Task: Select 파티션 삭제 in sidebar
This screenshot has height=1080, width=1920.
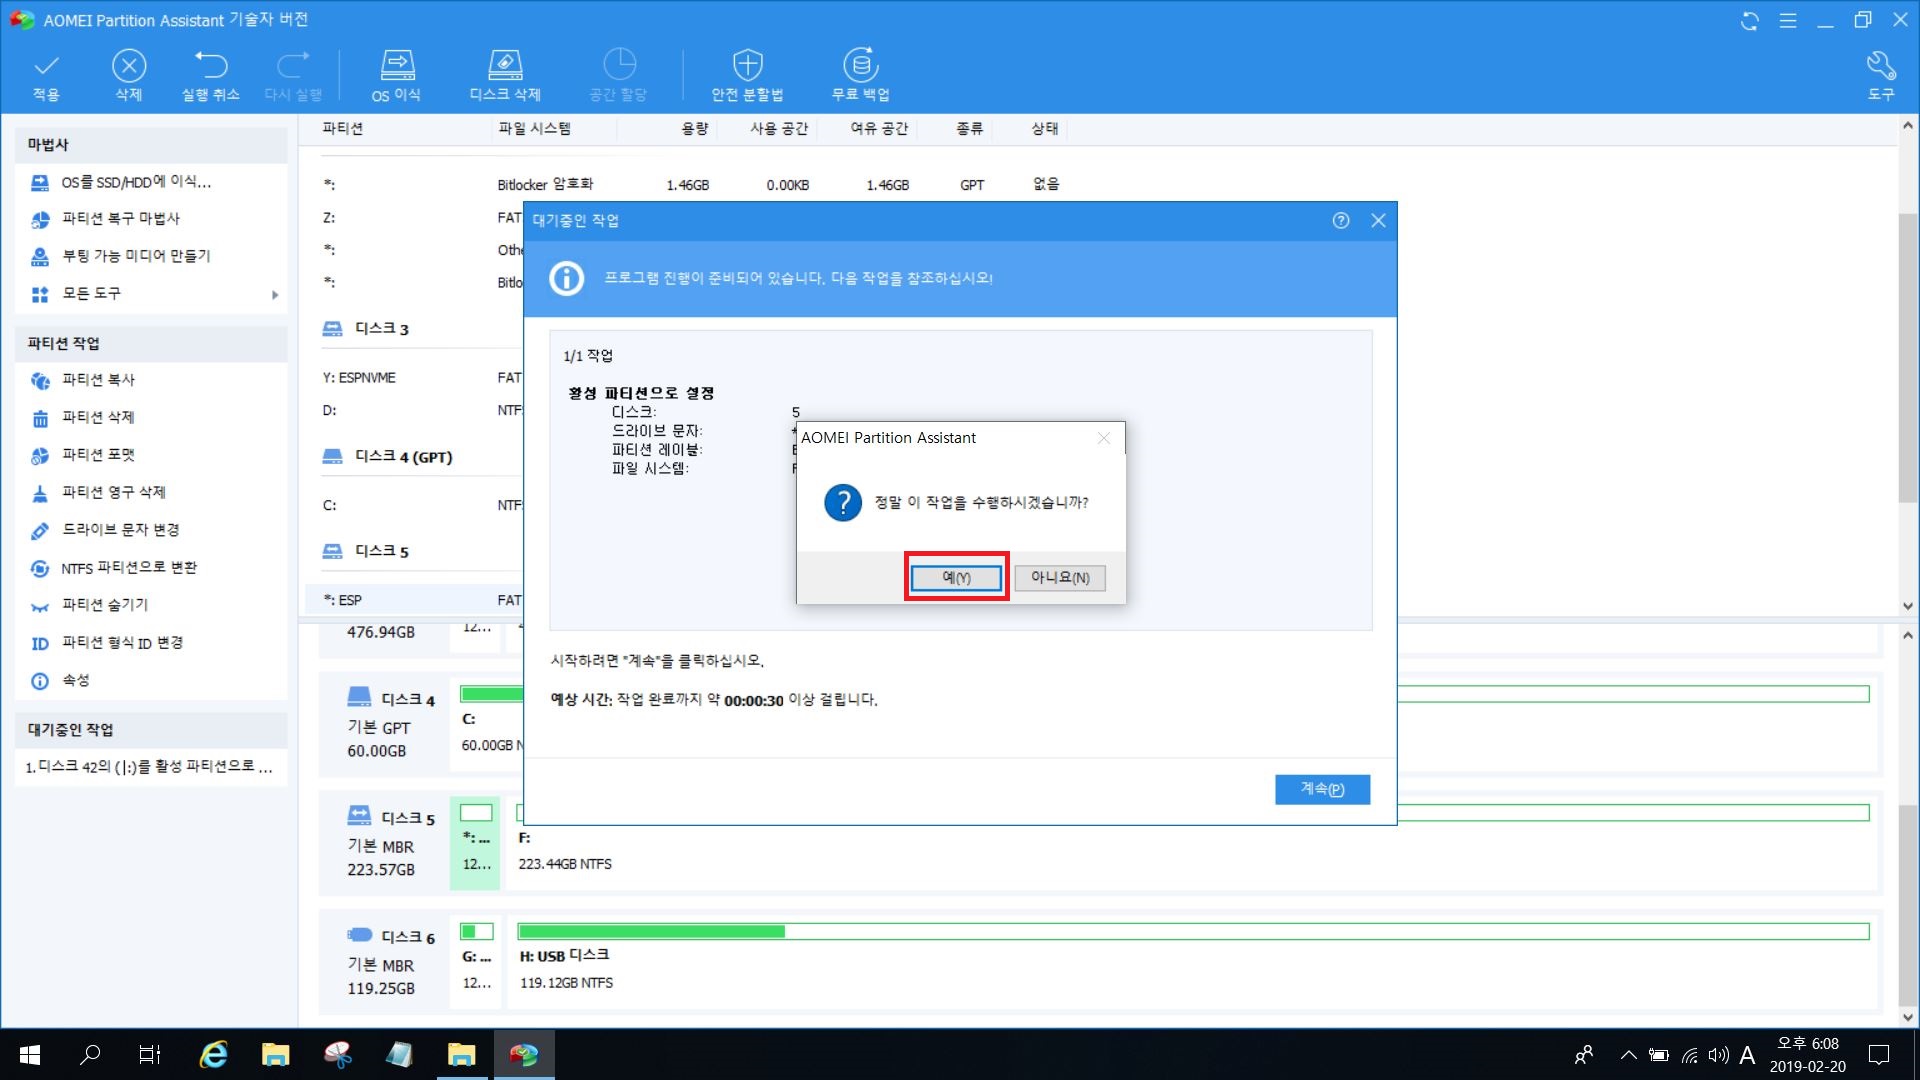Action: pos(98,417)
